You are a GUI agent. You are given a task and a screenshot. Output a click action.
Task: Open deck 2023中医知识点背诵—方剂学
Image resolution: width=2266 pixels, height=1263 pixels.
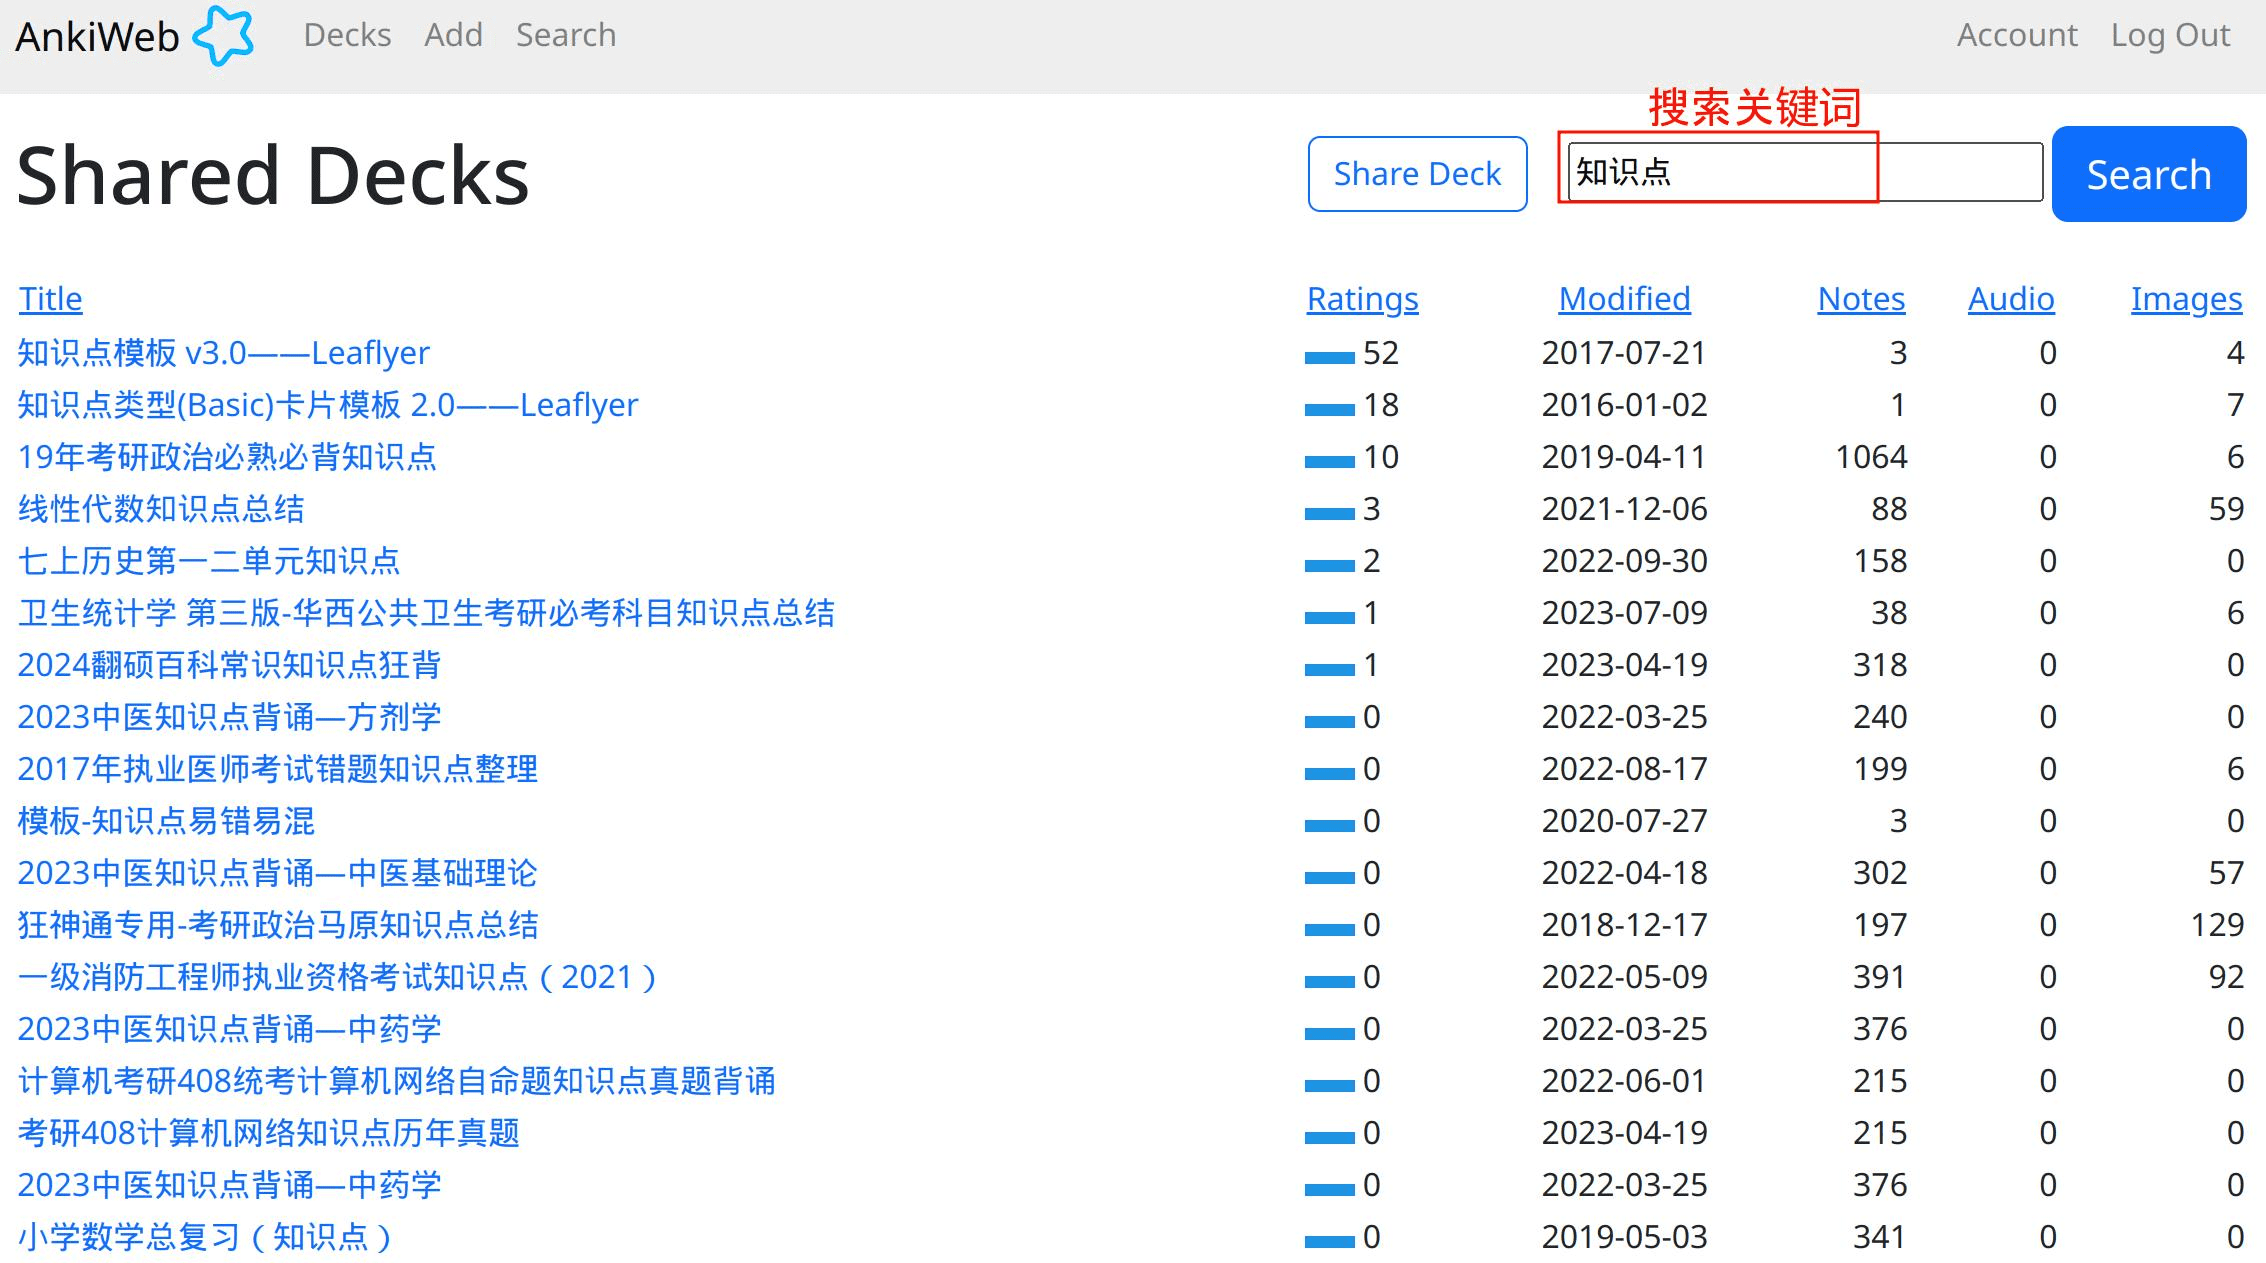pos(229,717)
